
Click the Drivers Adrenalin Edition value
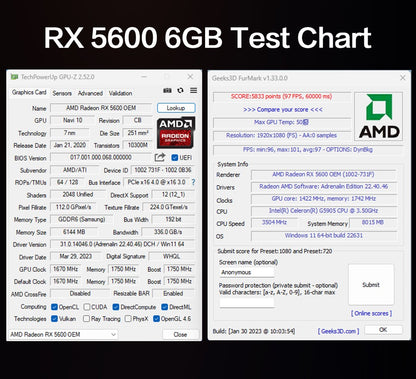[323, 187]
